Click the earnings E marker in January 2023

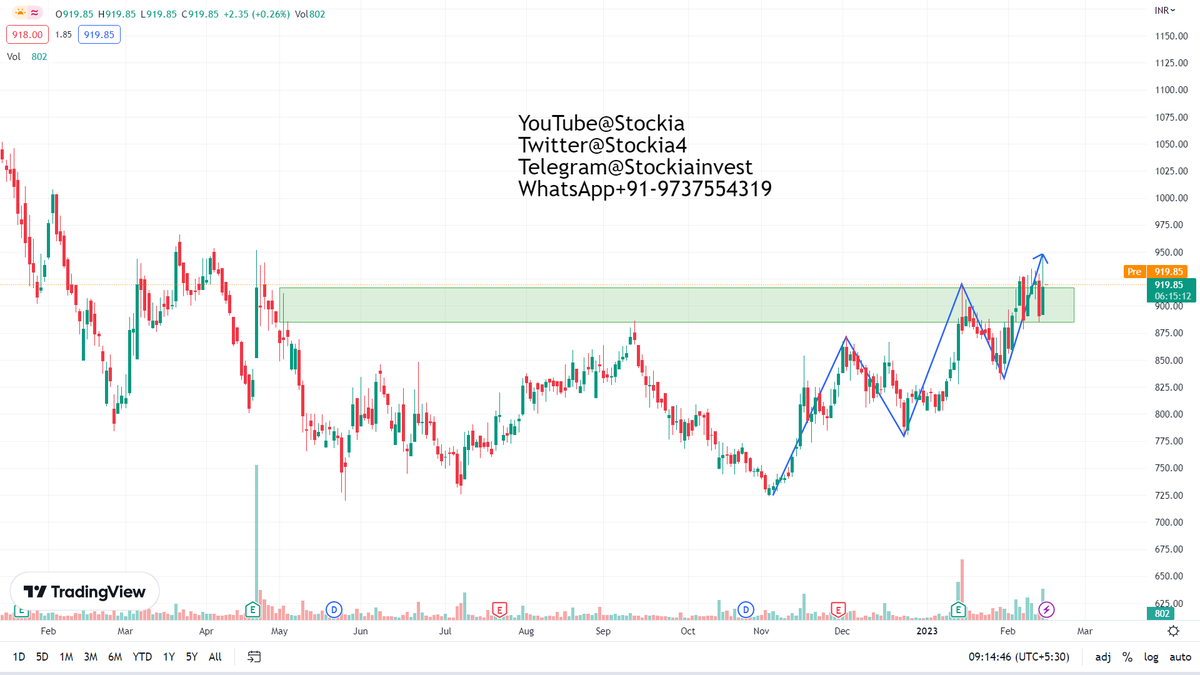[958, 609]
